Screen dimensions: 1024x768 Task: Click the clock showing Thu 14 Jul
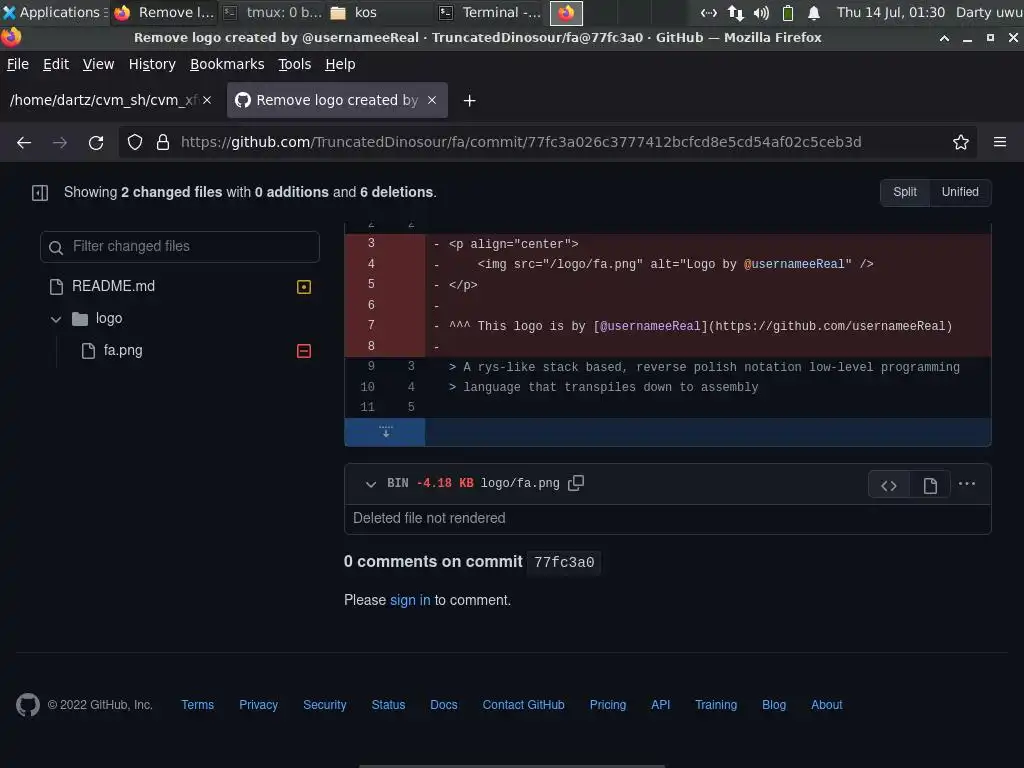coord(891,12)
